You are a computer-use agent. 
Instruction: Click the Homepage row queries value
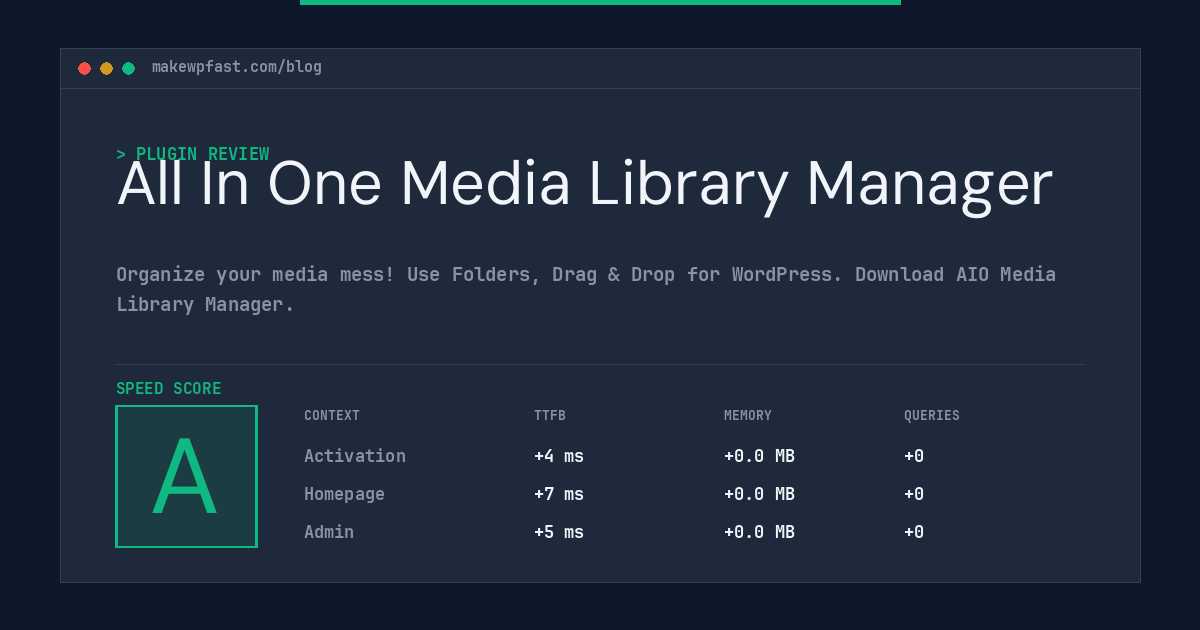pos(914,494)
